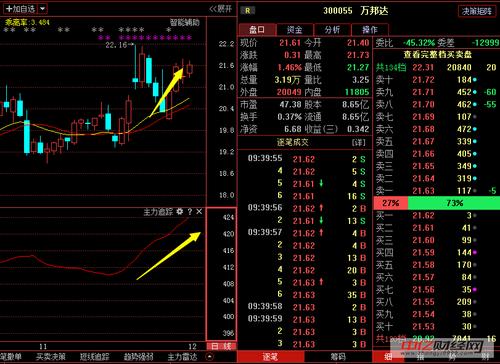Click the stock code 300055
Screen dimensions: 500x364
[338, 11]
